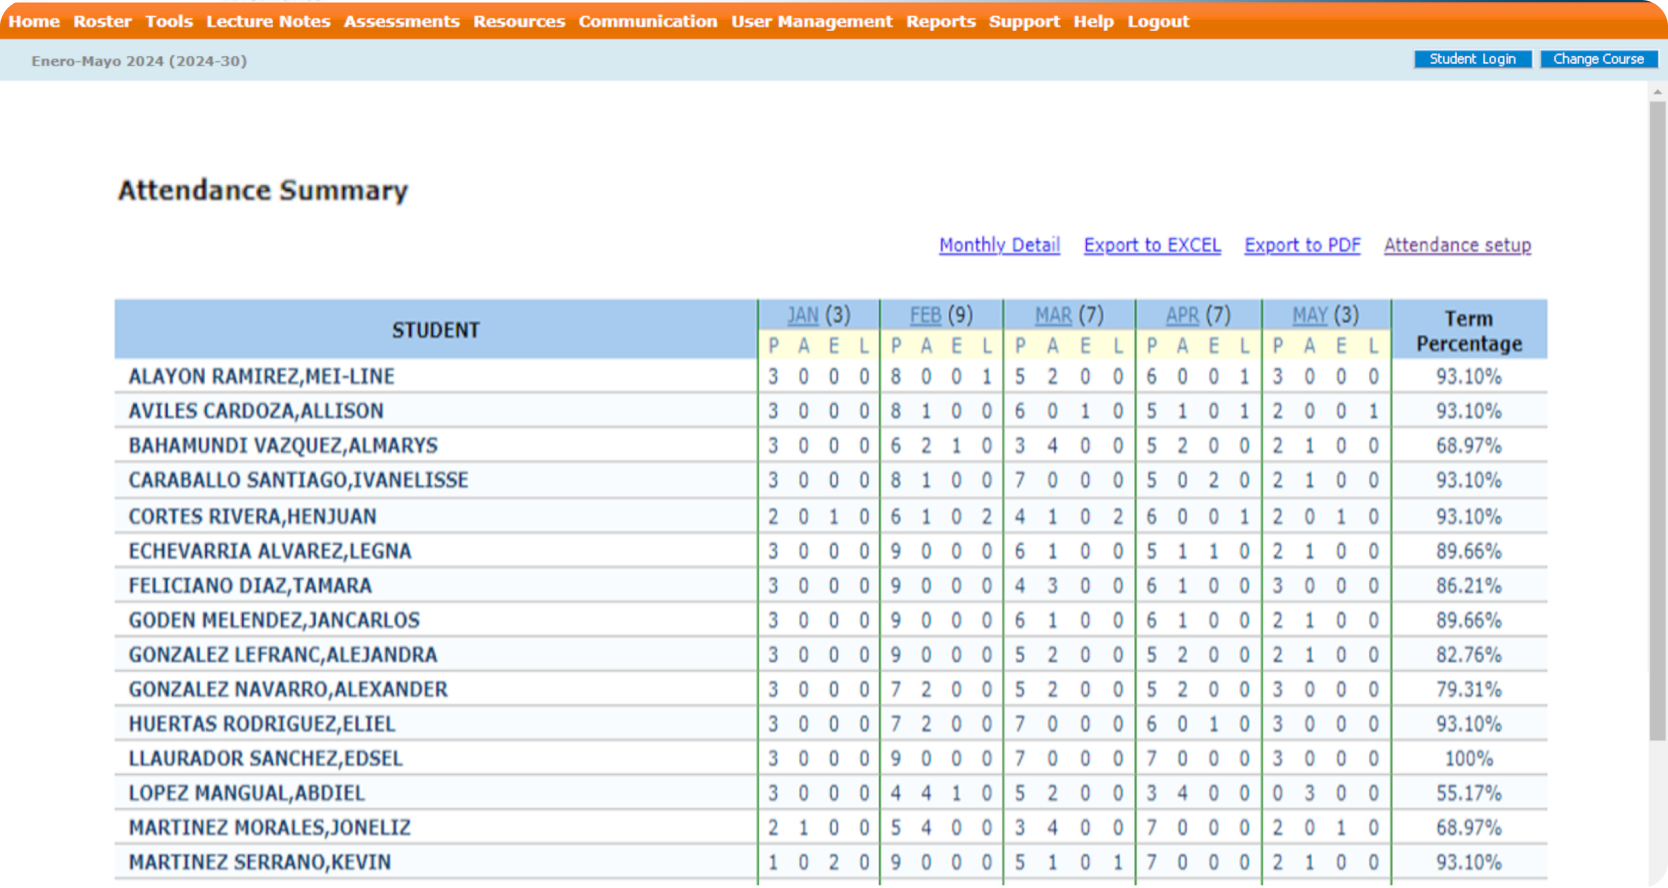
Task: Open the Communication menu
Action: pyautogui.click(x=647, y=21)
